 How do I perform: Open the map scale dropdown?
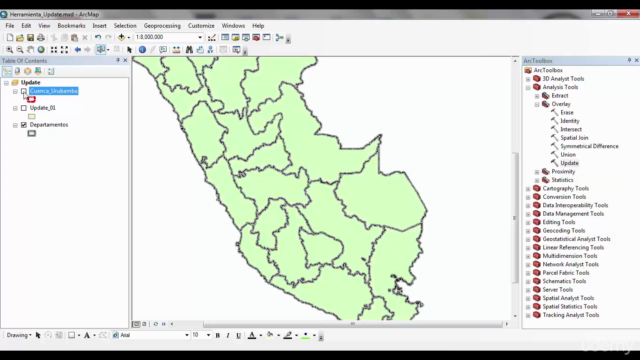200,37
